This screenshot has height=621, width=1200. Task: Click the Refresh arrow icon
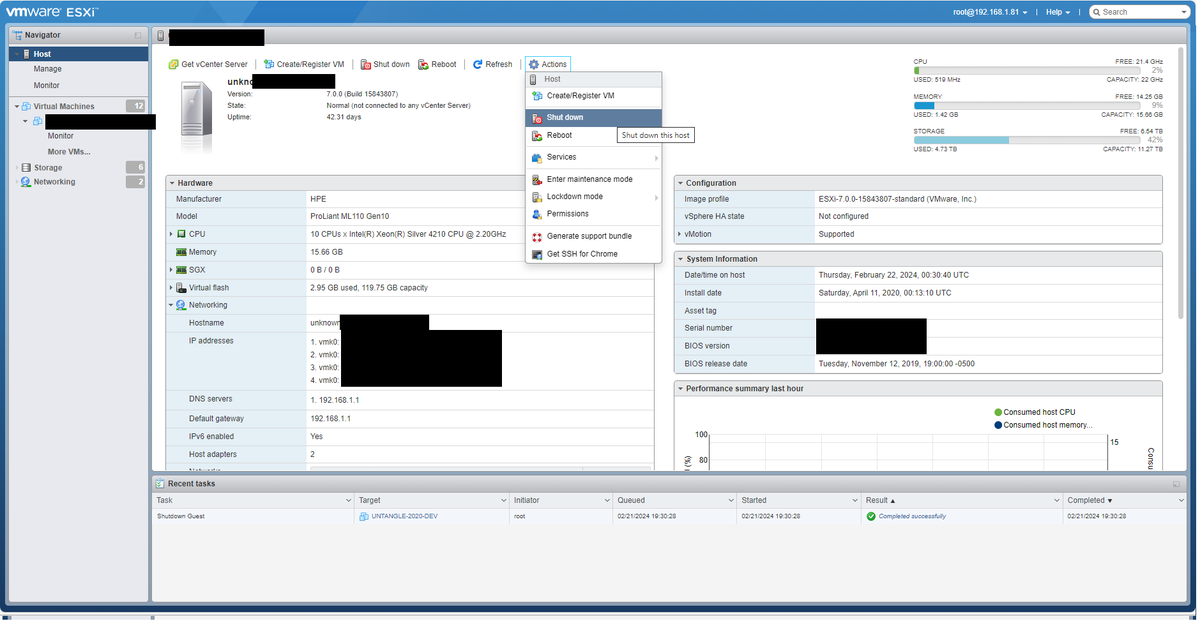pos(478,64)
